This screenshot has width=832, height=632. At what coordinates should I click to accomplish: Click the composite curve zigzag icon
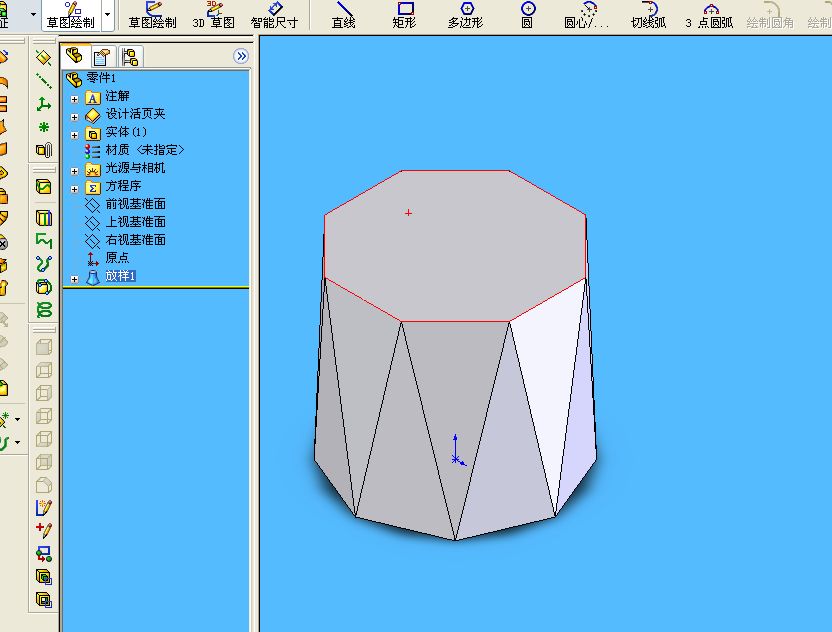(44, 240)
